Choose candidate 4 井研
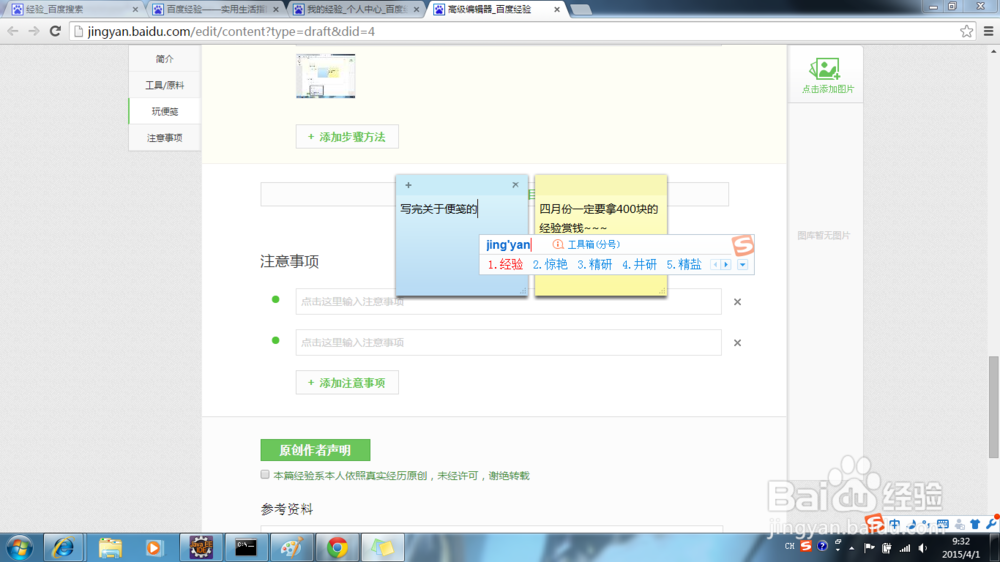This screenshot has height=562, width=1000. [639, 264]
